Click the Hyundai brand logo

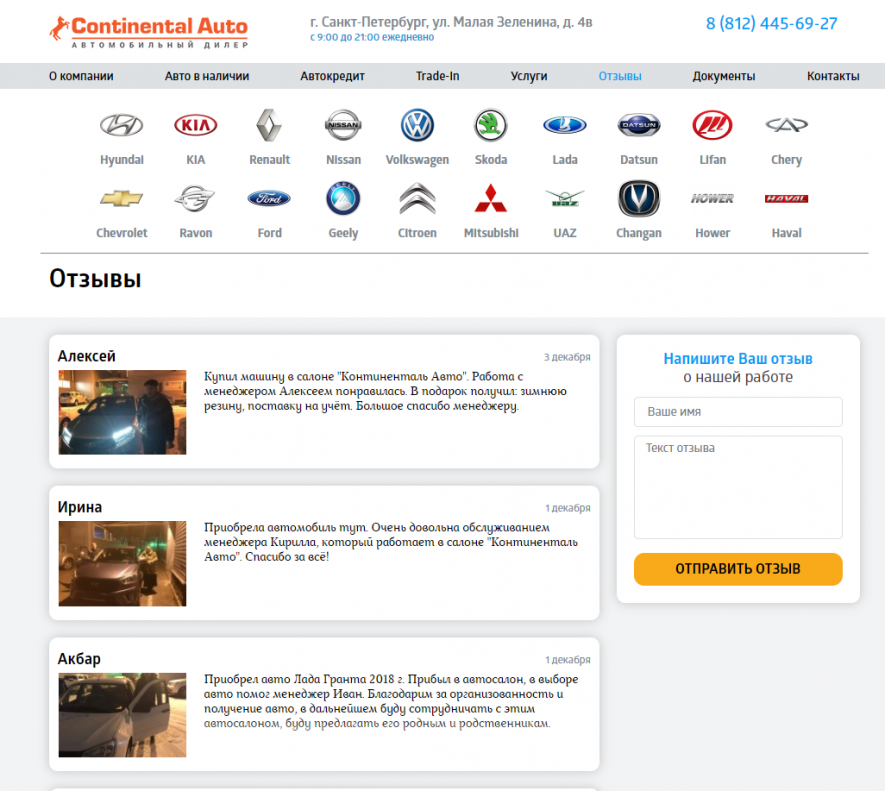(121, 125)
